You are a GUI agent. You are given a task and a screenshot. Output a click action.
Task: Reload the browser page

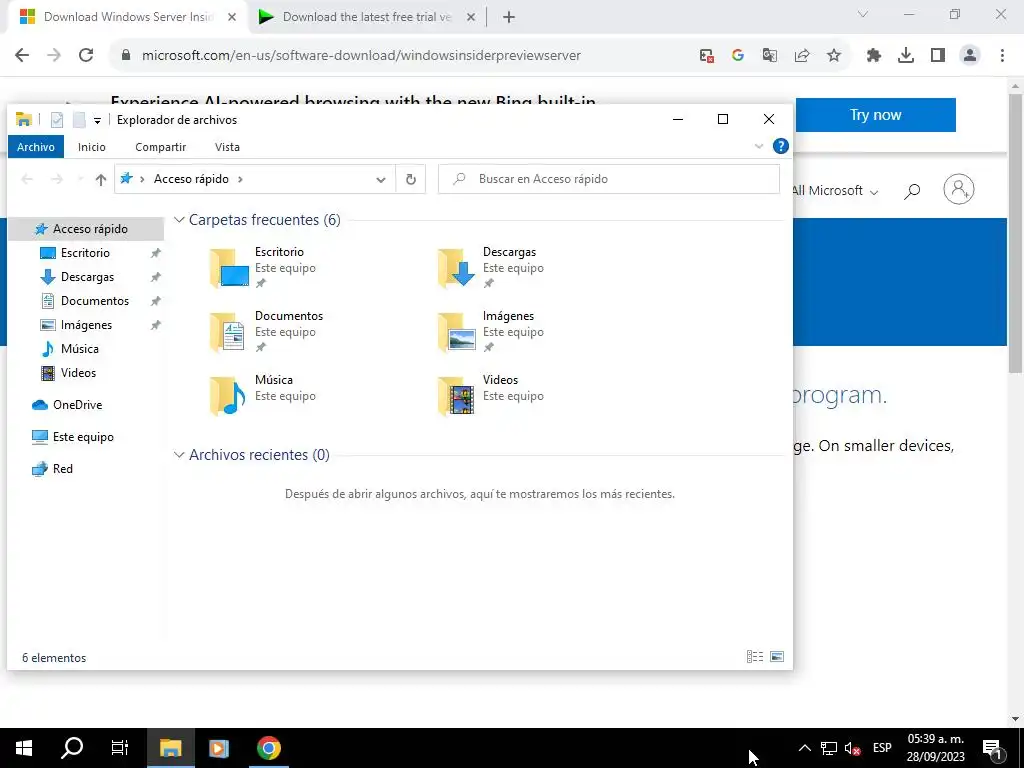86,56
